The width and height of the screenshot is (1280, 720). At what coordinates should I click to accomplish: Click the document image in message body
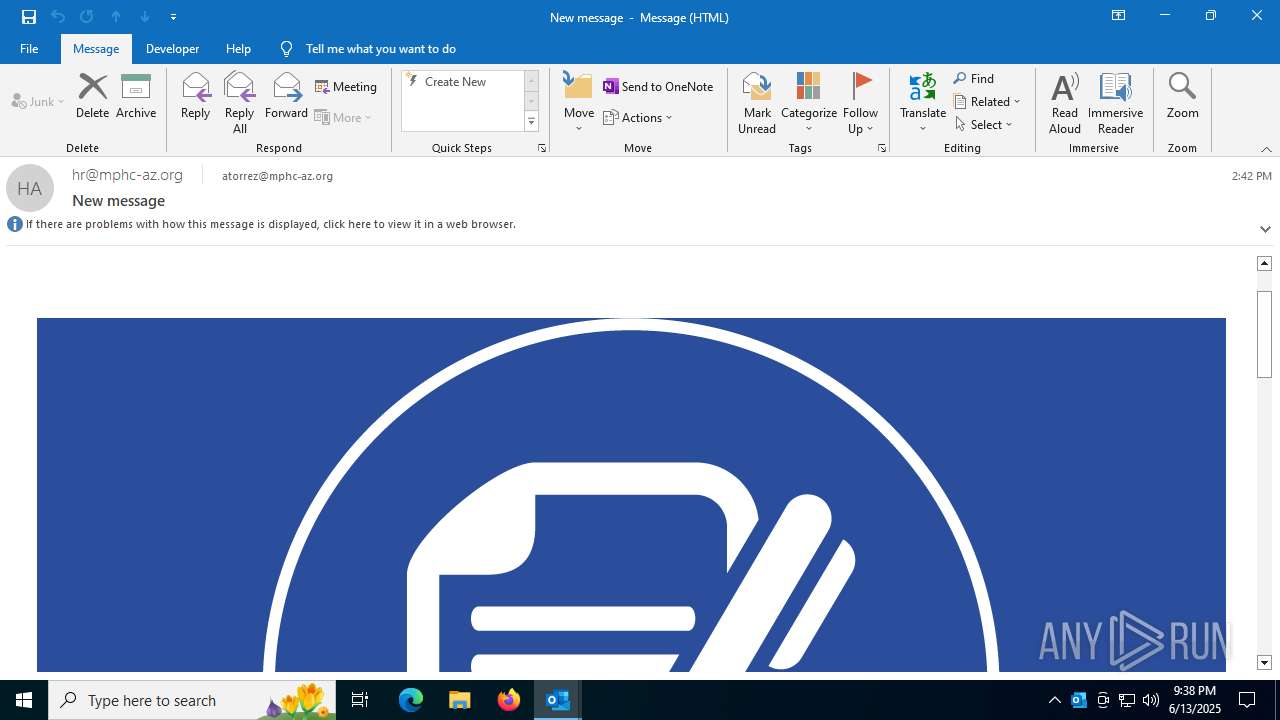(631, 495)
